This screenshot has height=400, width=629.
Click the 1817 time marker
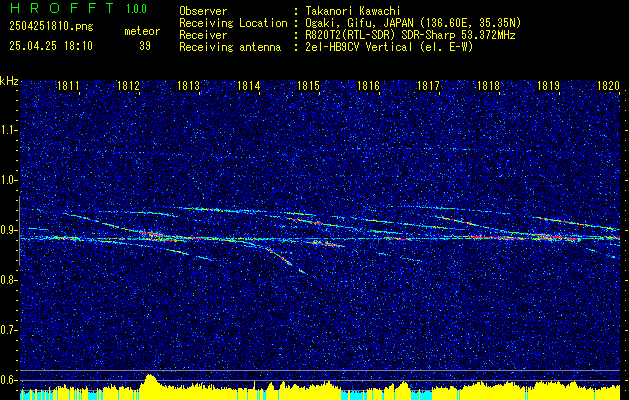pos(428,85)
